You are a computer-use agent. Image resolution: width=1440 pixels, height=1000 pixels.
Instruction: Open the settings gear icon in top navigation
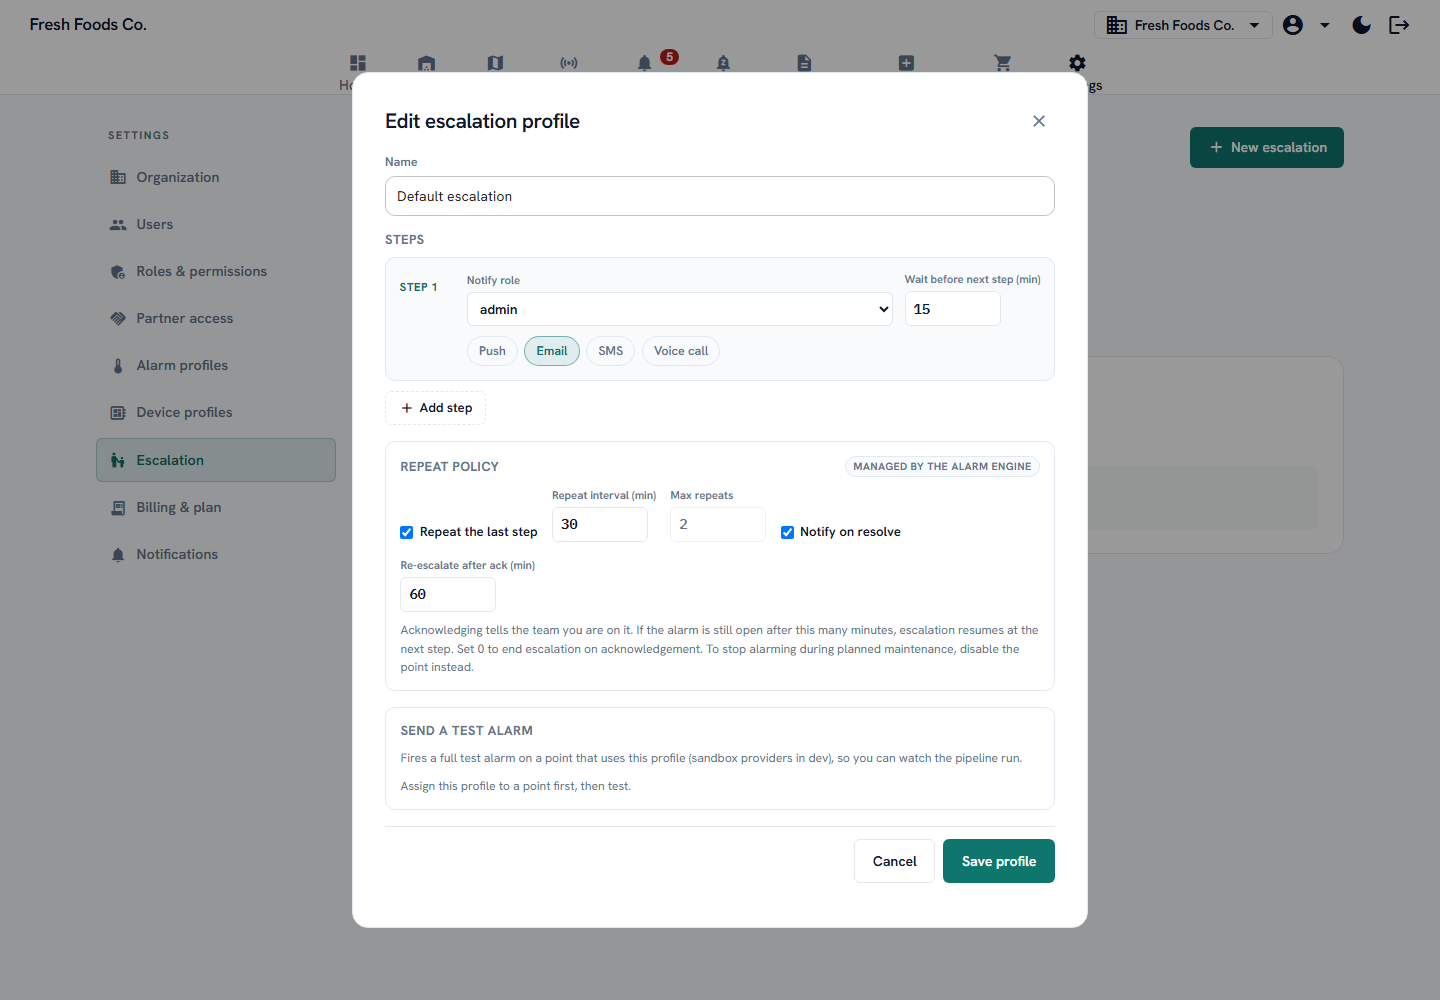pos(1077,63)
